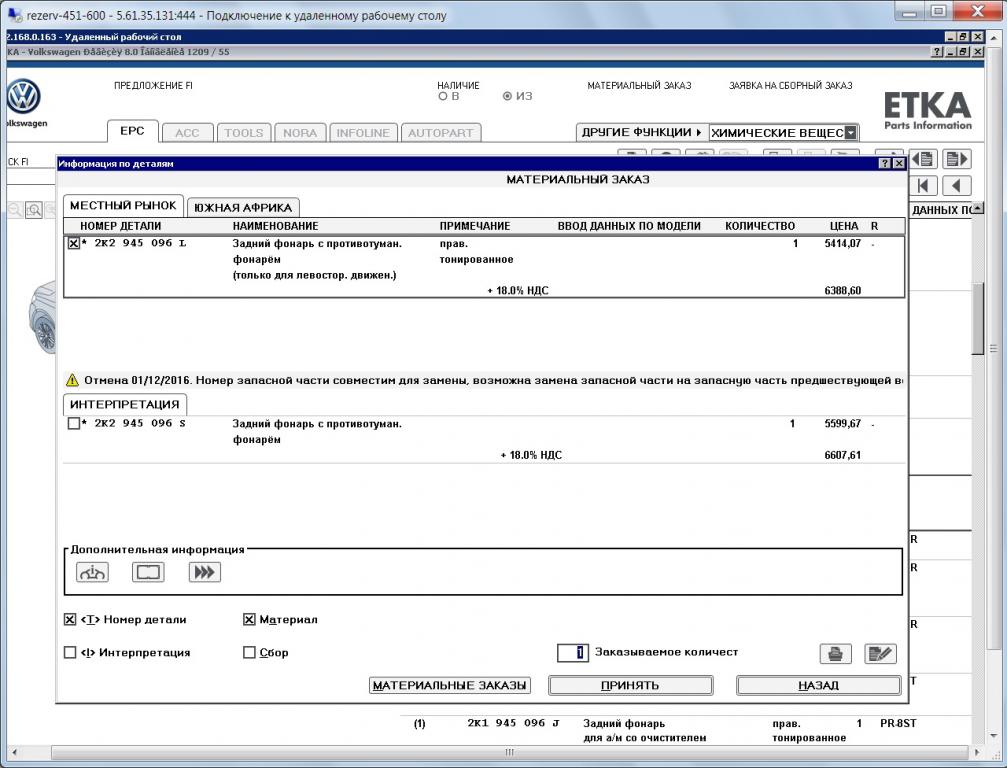Viewport: 1007px width, 768px height.
Task: Click the vehicle info icon under Дополнительная информация
Action: click(x=92, y=572)
